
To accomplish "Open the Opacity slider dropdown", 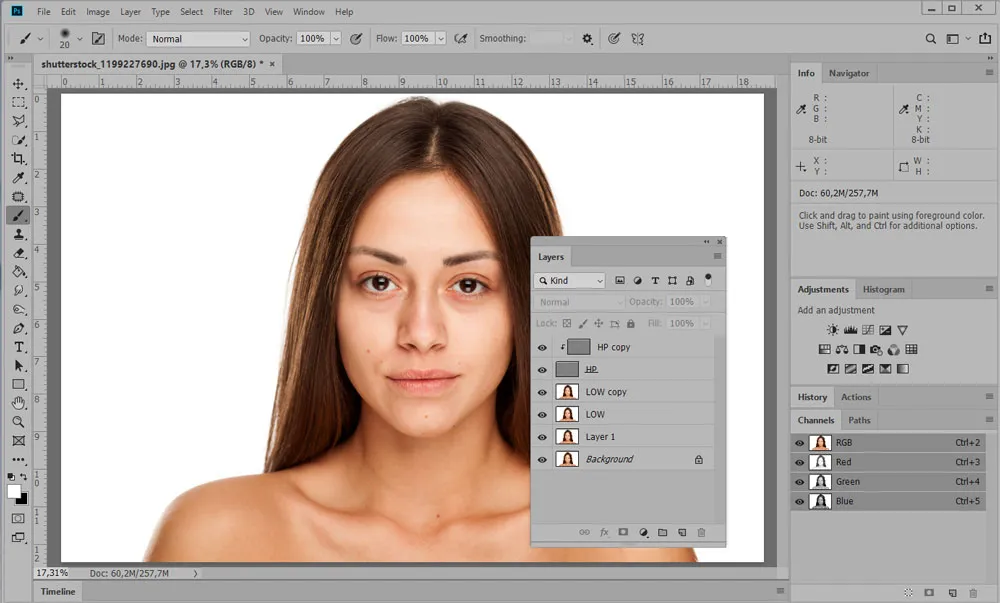I will click(336, 39).
